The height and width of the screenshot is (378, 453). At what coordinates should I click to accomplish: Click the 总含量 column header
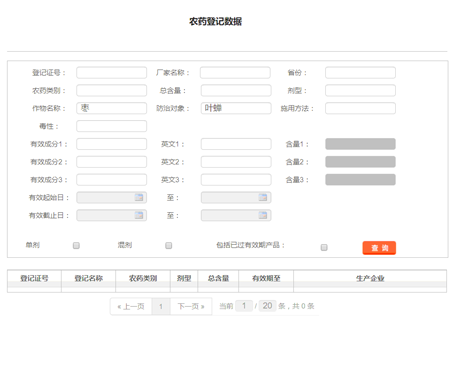218,278
